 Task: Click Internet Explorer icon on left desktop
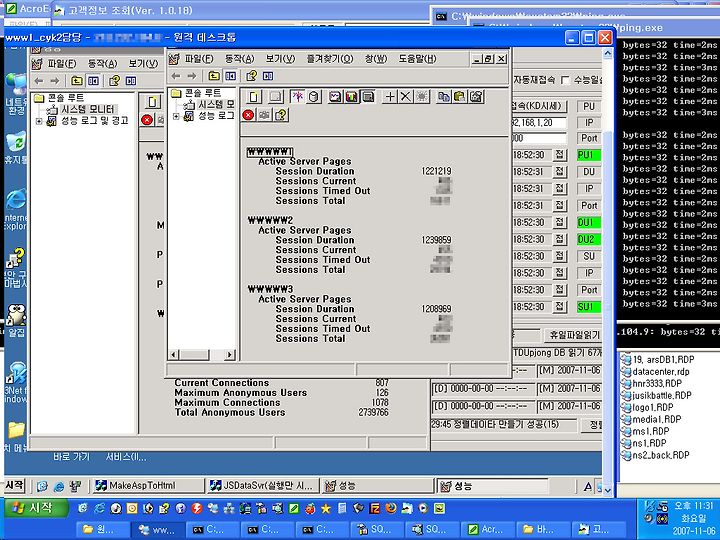tap(16, 200)
